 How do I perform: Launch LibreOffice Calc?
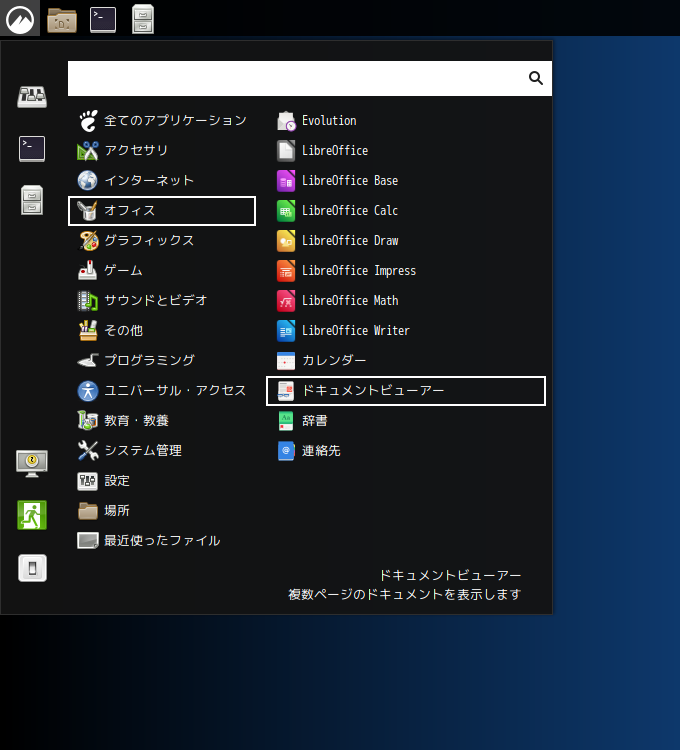[x=406, y=210]
